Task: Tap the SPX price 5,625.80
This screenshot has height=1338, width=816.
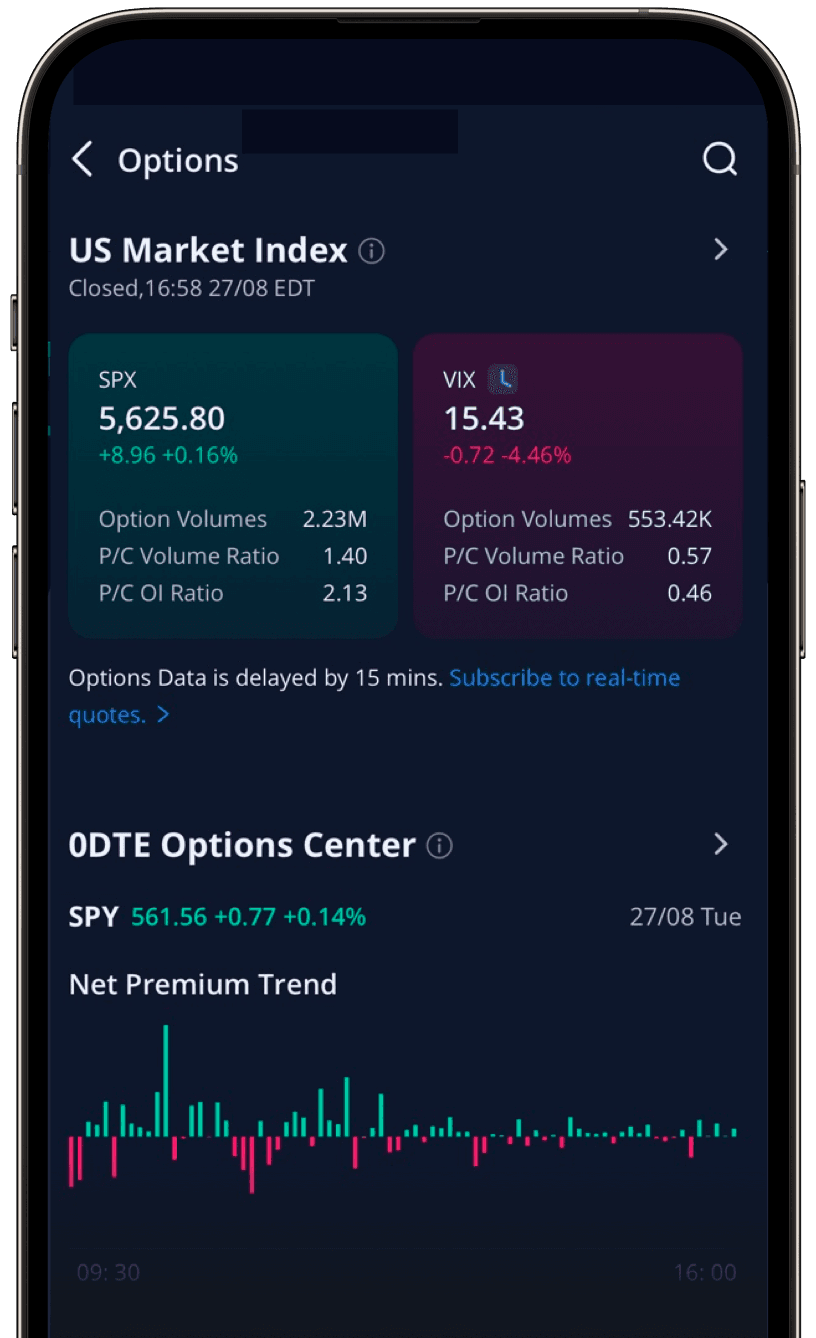Action: pyautogui.click(x=162, y=418)
